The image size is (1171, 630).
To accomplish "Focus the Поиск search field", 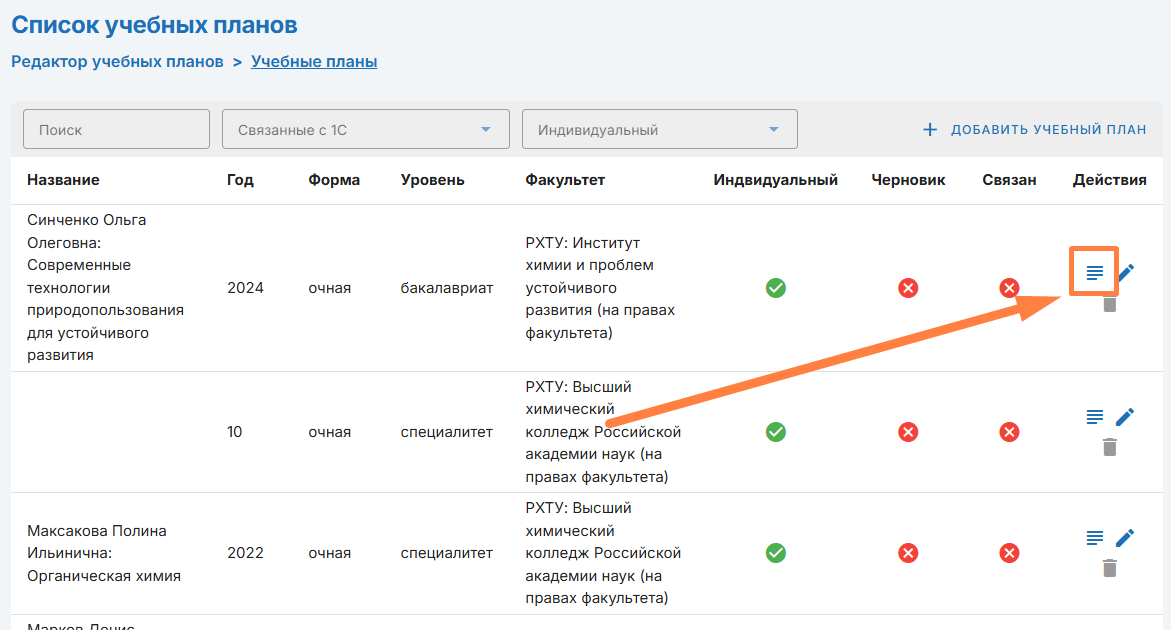I will (x=116, y=130).
